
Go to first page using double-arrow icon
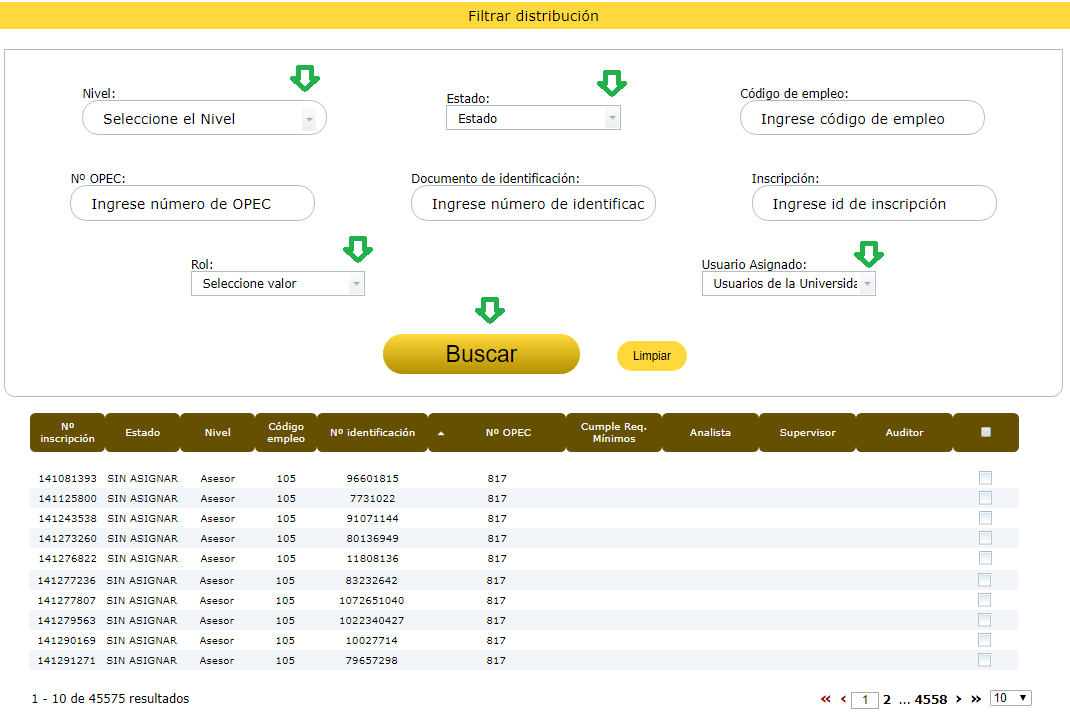point(826,699)
